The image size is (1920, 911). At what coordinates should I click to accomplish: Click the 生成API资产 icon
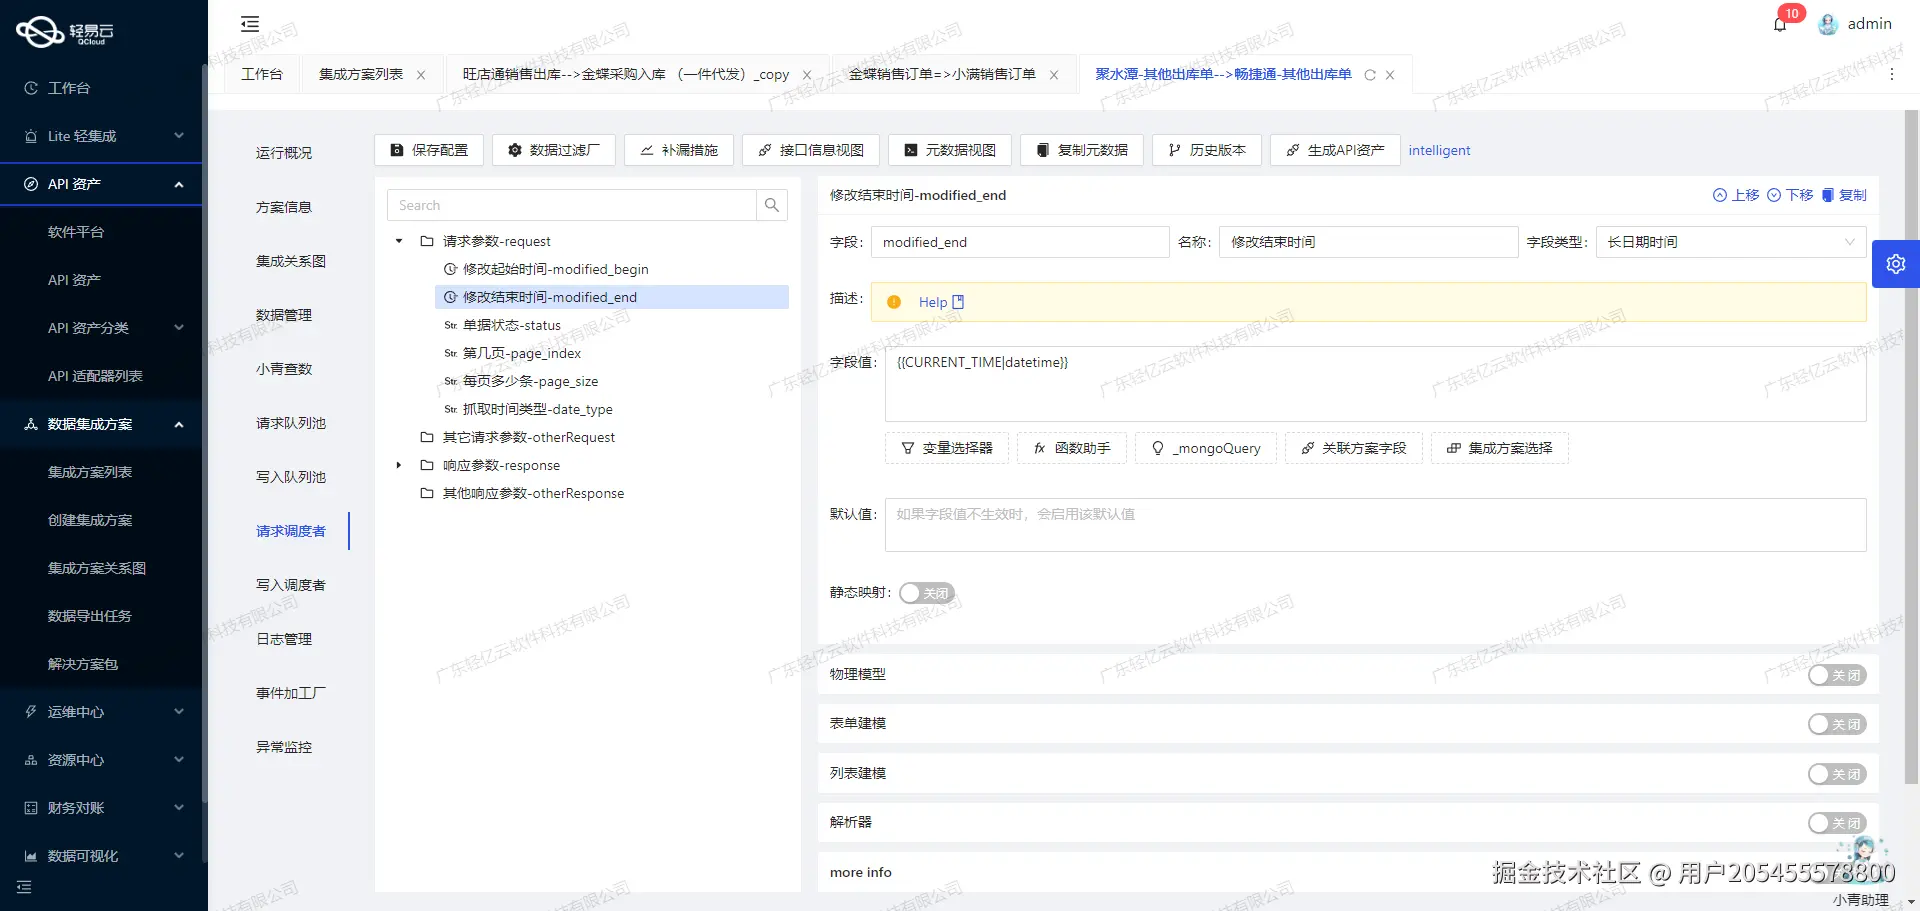pos(1291,150)
